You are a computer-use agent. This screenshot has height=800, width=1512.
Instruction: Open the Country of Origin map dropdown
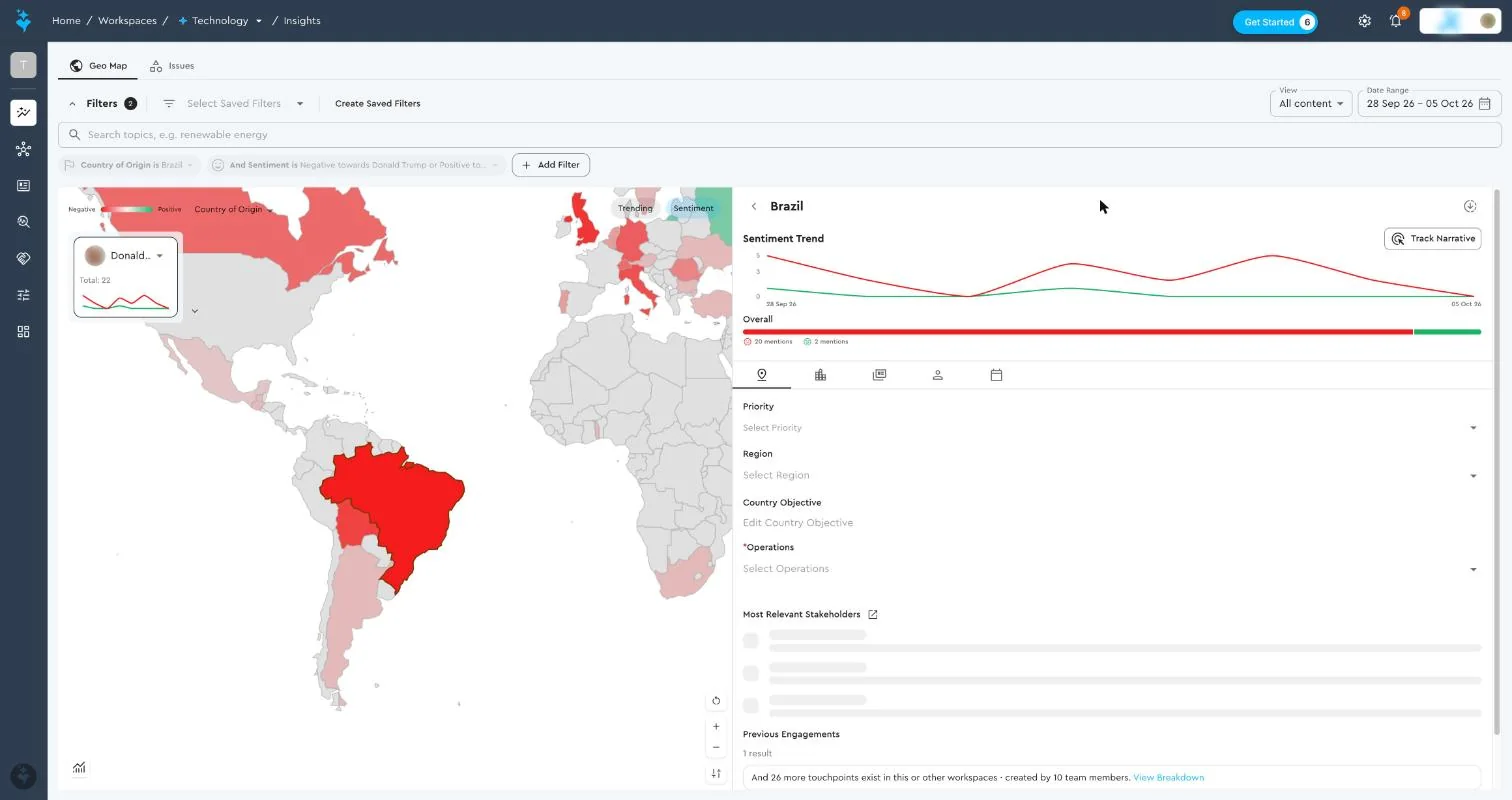[x=233, y=209]
